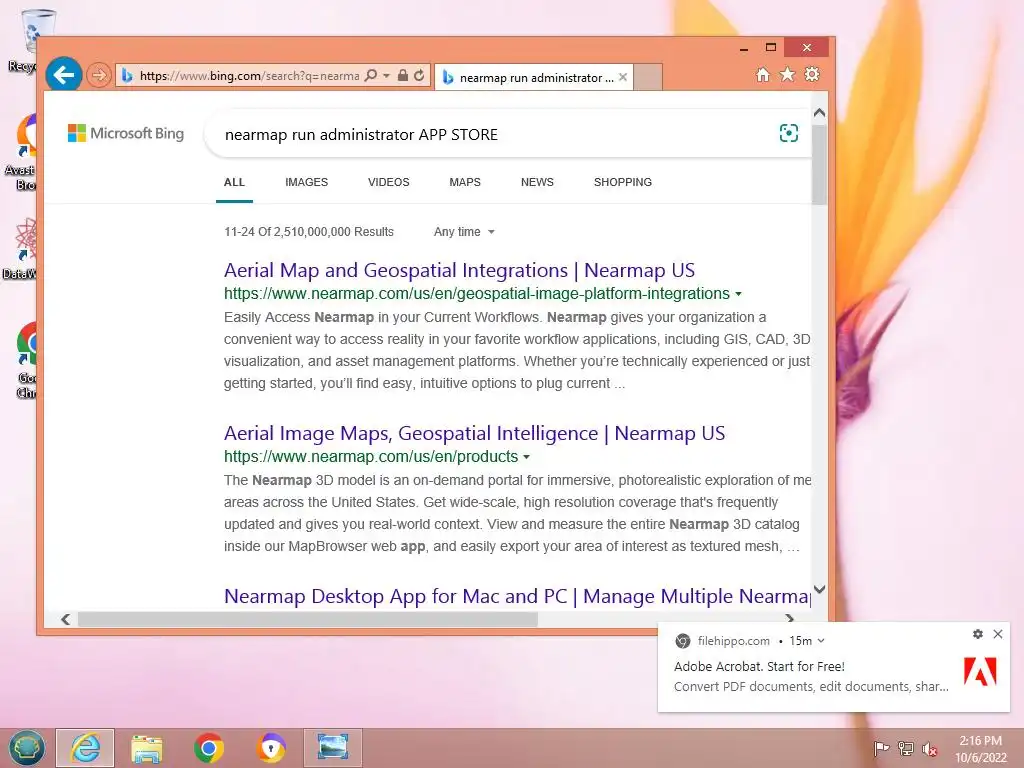Click Internet Explorer taskbar icon
1024x768 pixels.
[x=85, y=748]
